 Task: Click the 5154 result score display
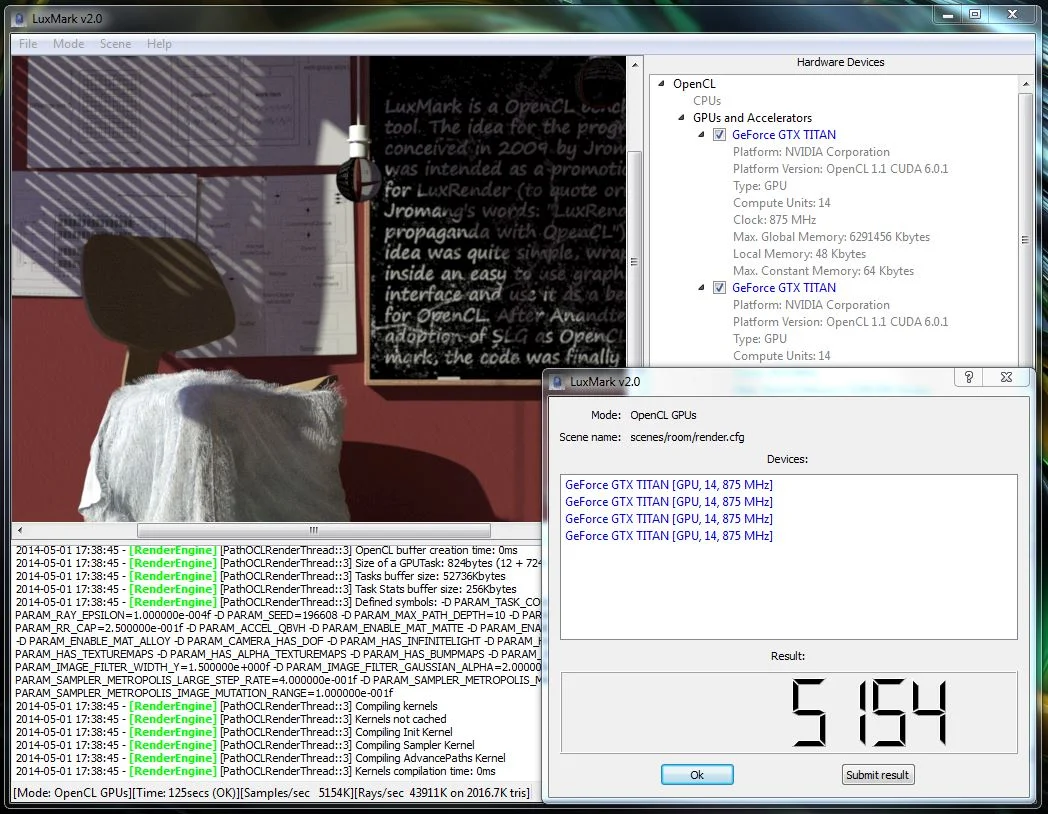pyautogui.click(x=789, y=712)
